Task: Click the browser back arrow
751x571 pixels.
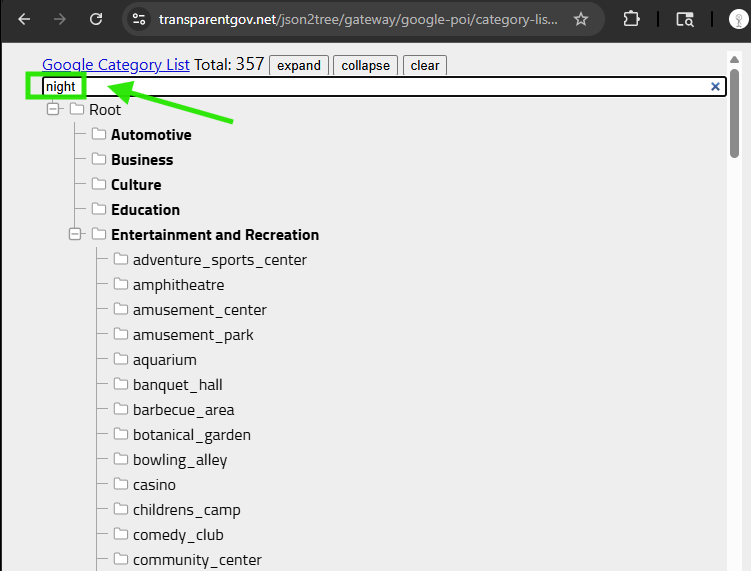Action: tap(24, 19)
